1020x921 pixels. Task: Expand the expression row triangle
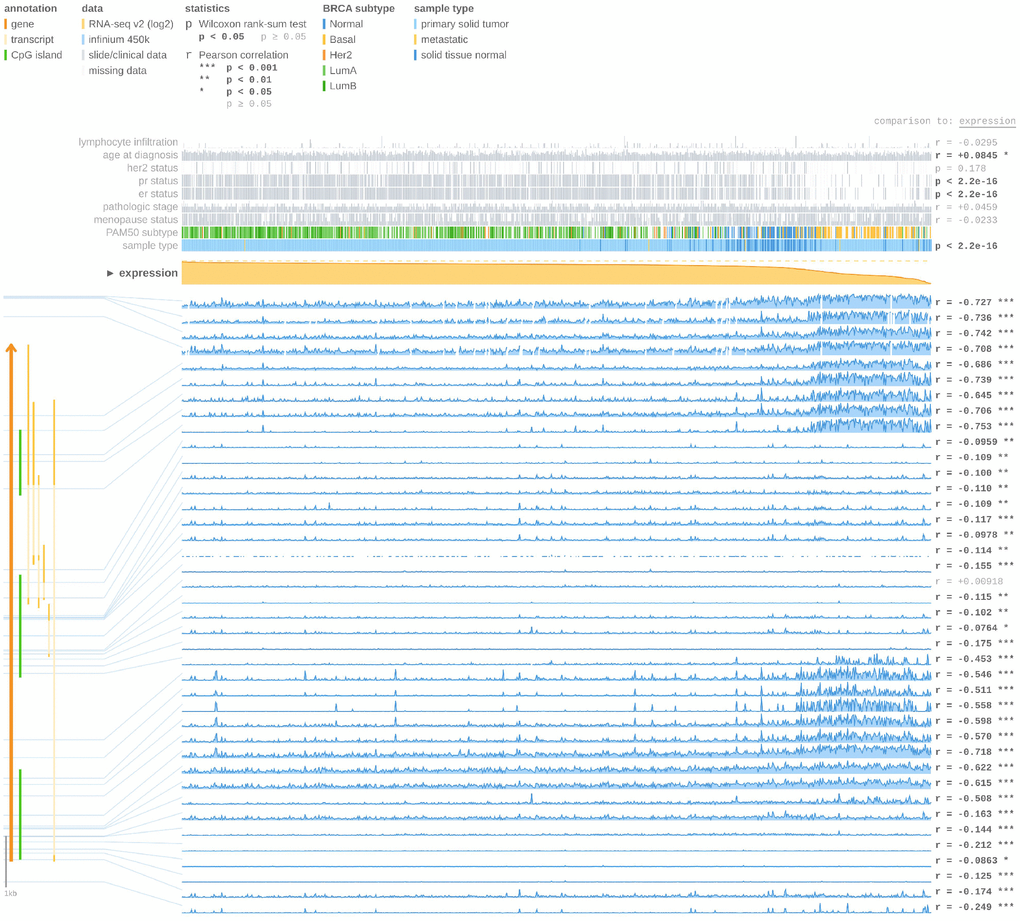[111, 273]
